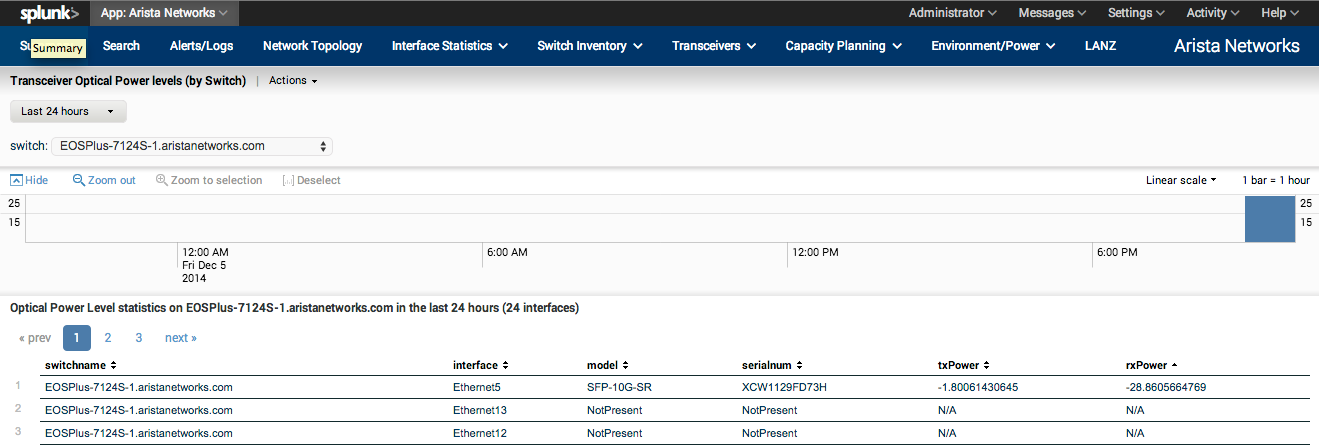Click the Zoom out magnifier
This screenshot has height=445, width=1319.
tap(104, 180)
